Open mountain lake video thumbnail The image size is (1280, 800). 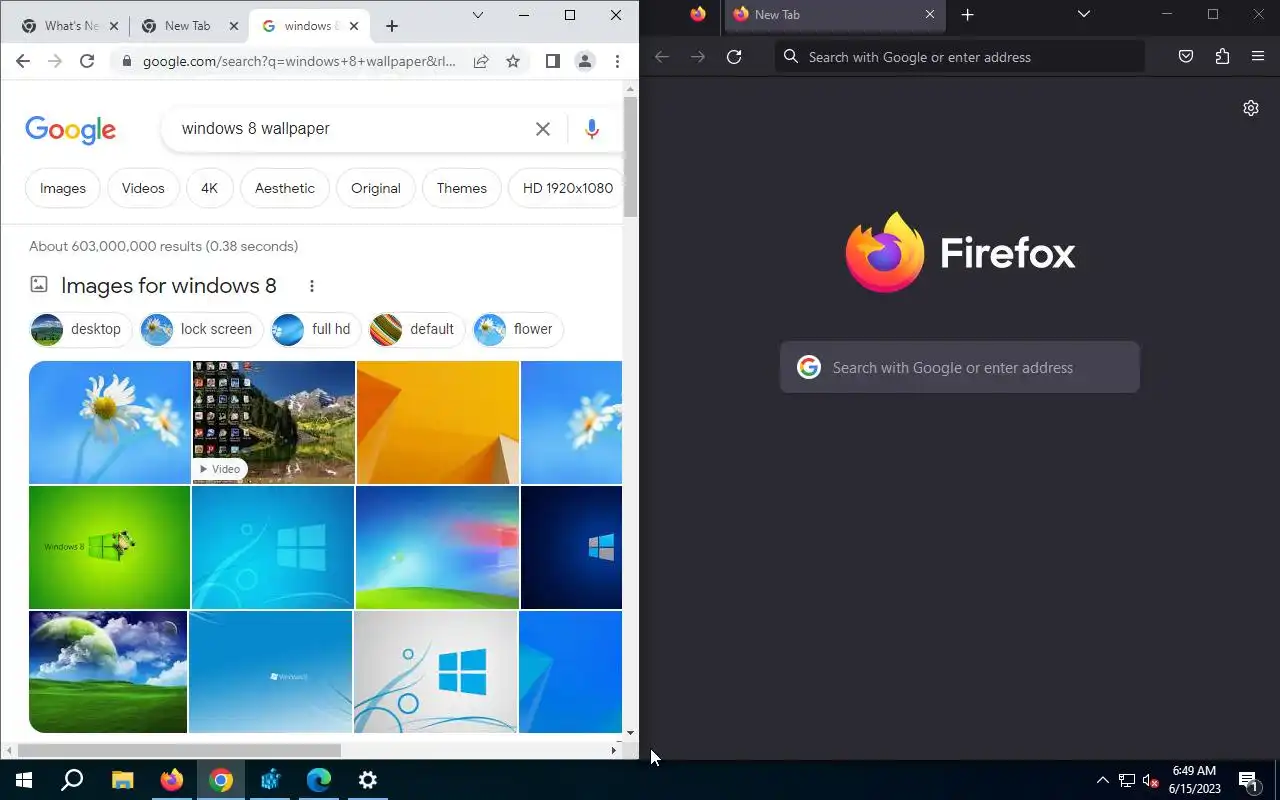pyautogui.click(x=273, y=422)
